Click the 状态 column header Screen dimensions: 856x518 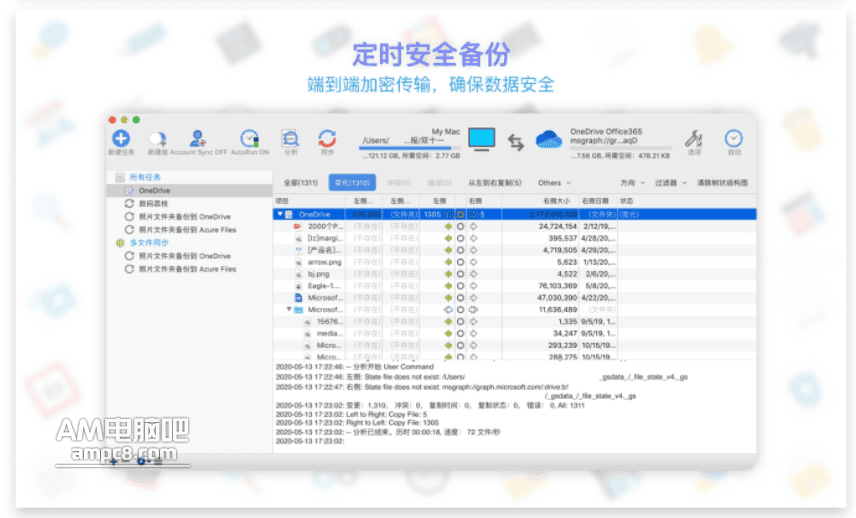[687, 201]
